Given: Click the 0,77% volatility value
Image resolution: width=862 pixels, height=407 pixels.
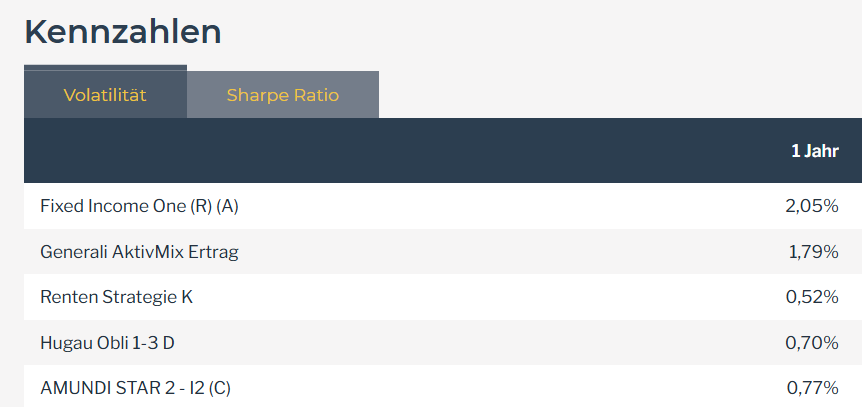Looking at the screenshot, I should coord(812,388).
